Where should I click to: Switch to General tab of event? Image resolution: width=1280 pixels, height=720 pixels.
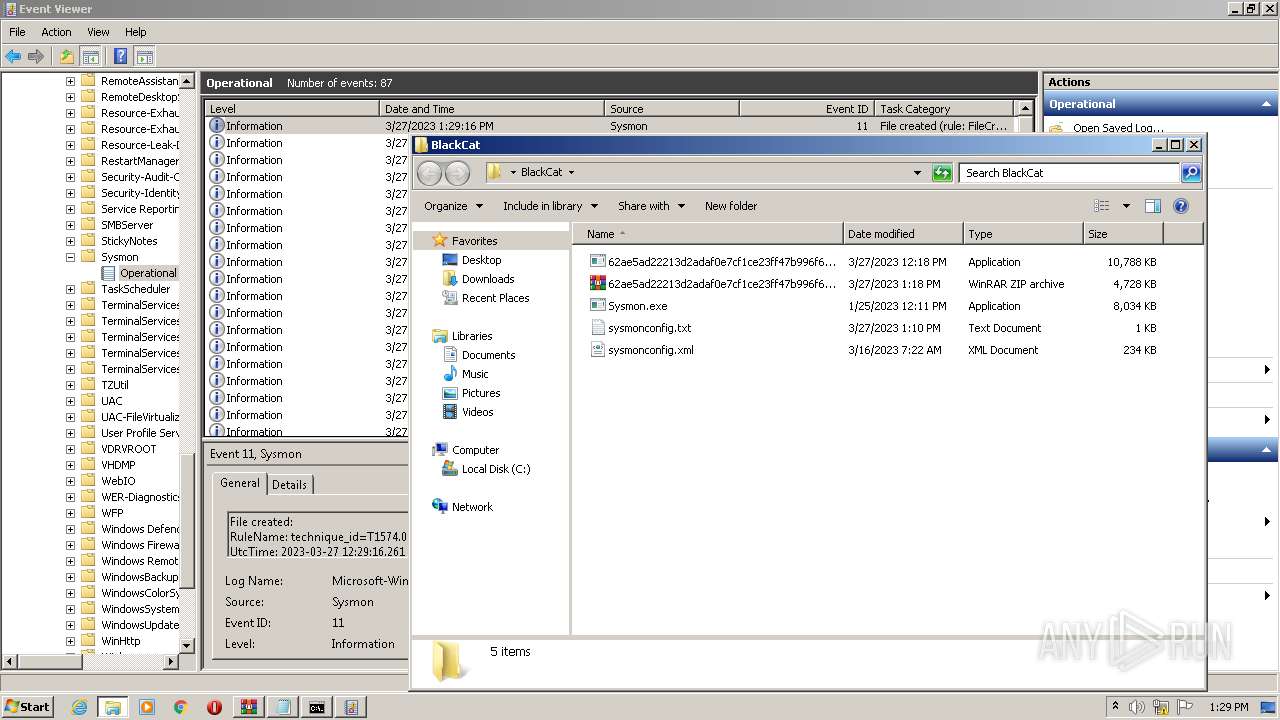point(240,483)
